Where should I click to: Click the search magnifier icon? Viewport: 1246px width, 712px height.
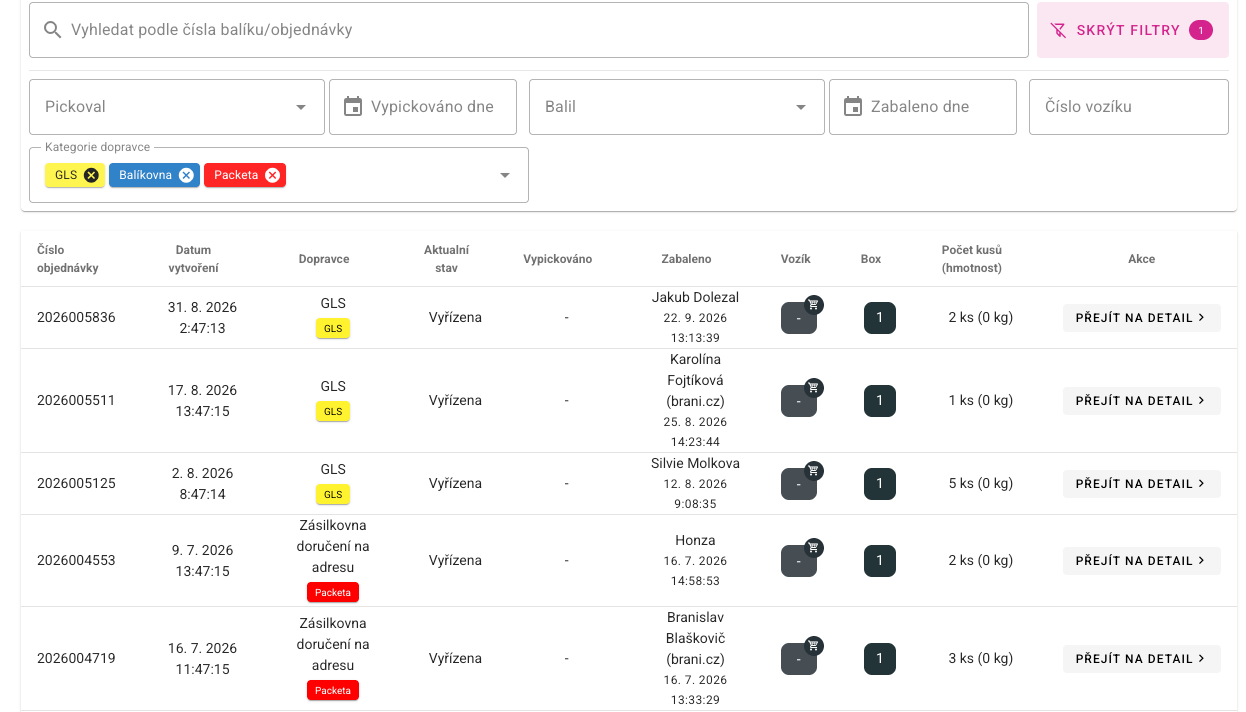pos(53,30)
